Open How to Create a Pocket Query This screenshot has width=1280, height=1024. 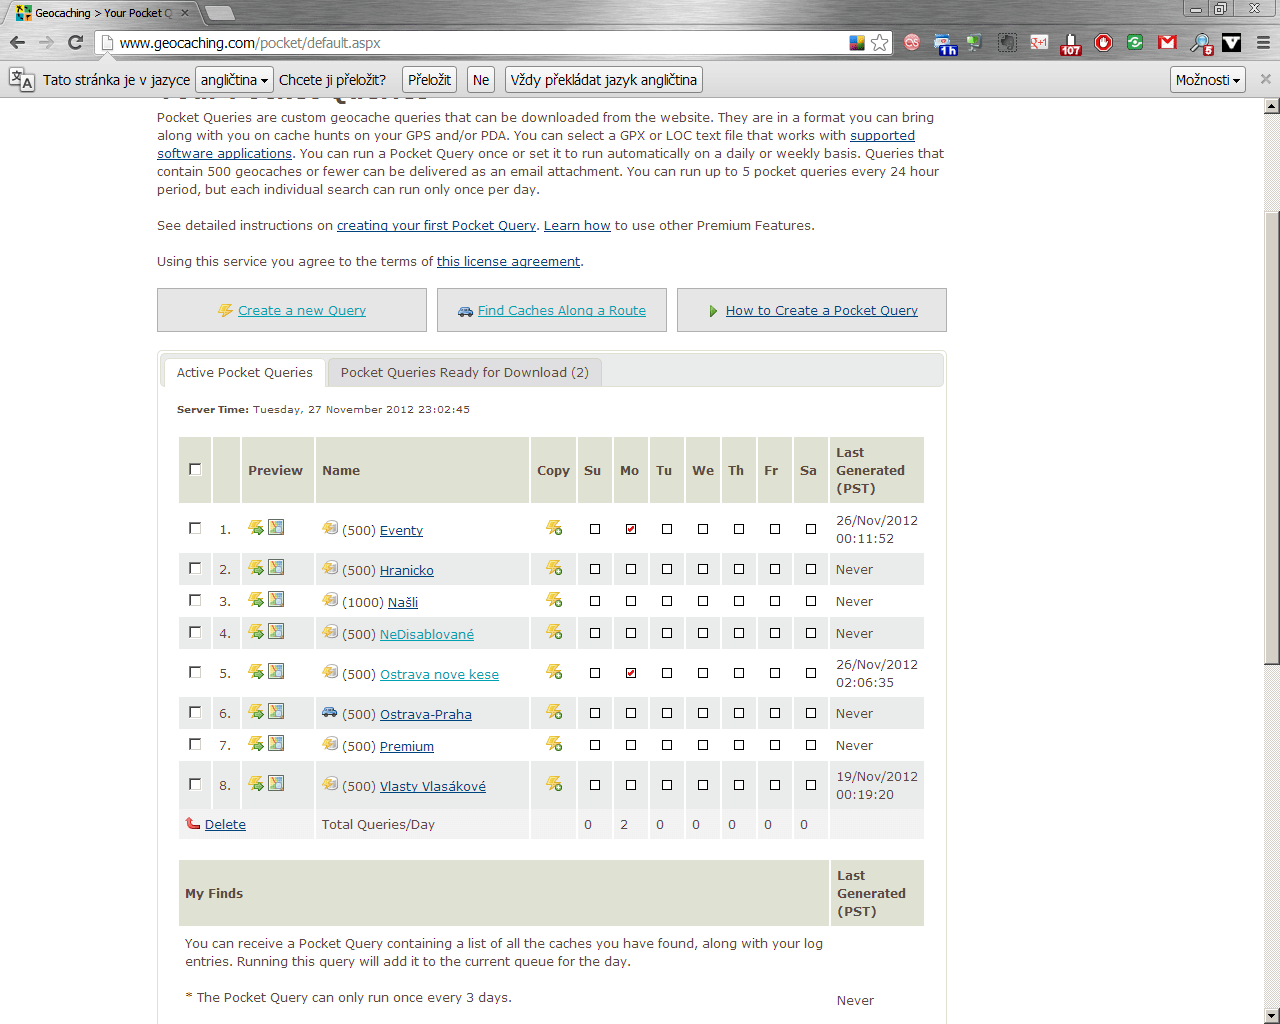tap(822, 310)
